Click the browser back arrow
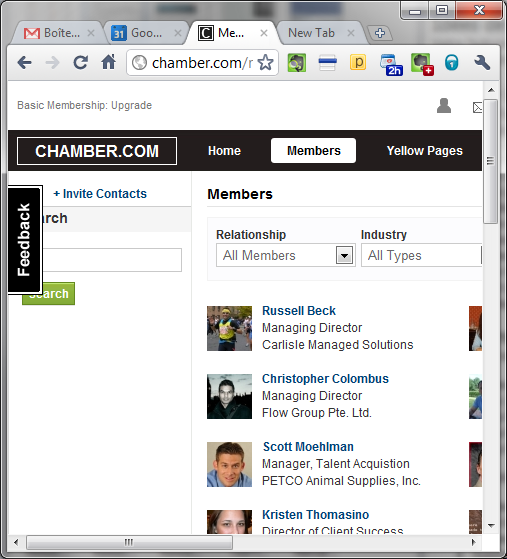507x559 pixels. click(25, 63)
